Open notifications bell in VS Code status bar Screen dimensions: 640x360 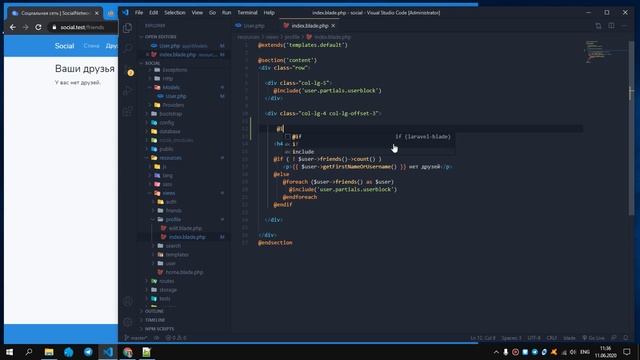[626, 338]
